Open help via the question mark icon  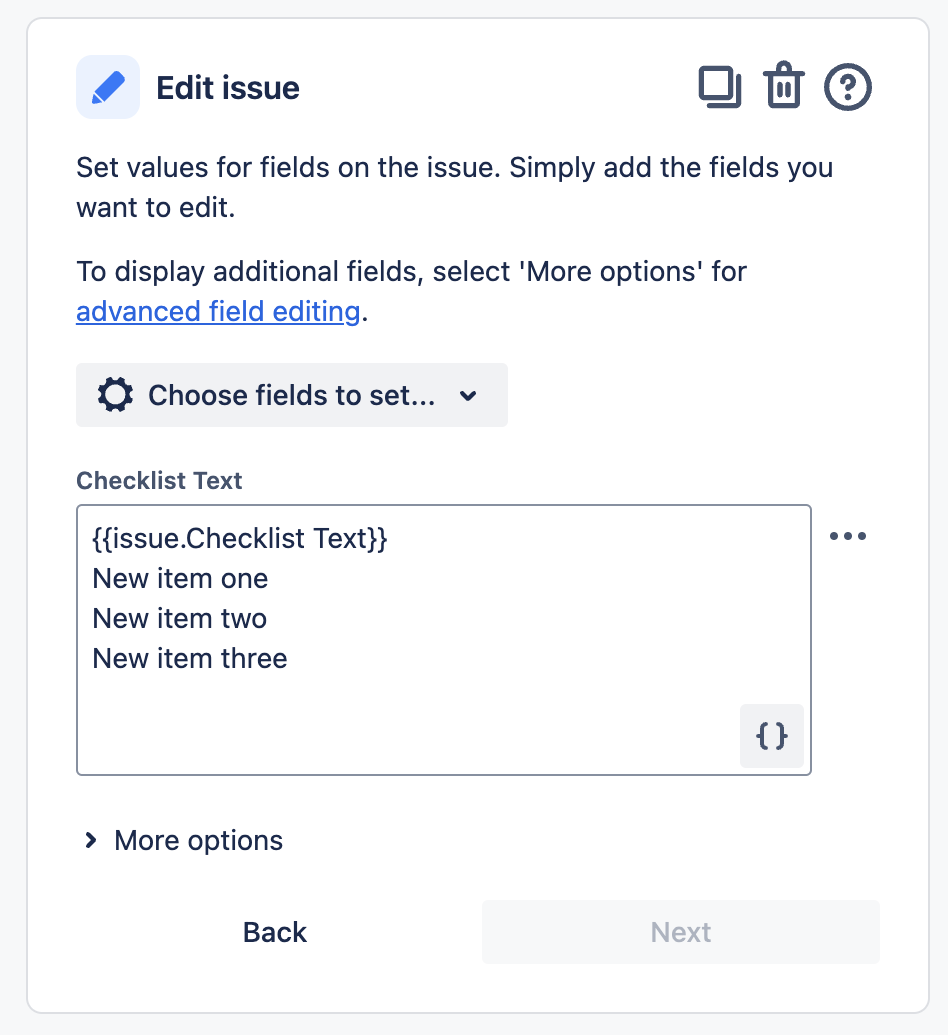click(847, 87)
